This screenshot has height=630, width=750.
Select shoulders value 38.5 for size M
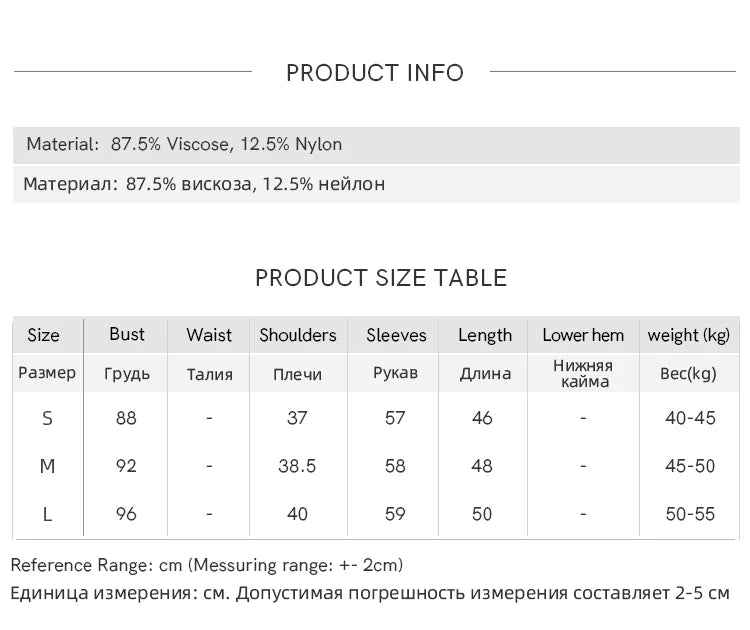298,466
